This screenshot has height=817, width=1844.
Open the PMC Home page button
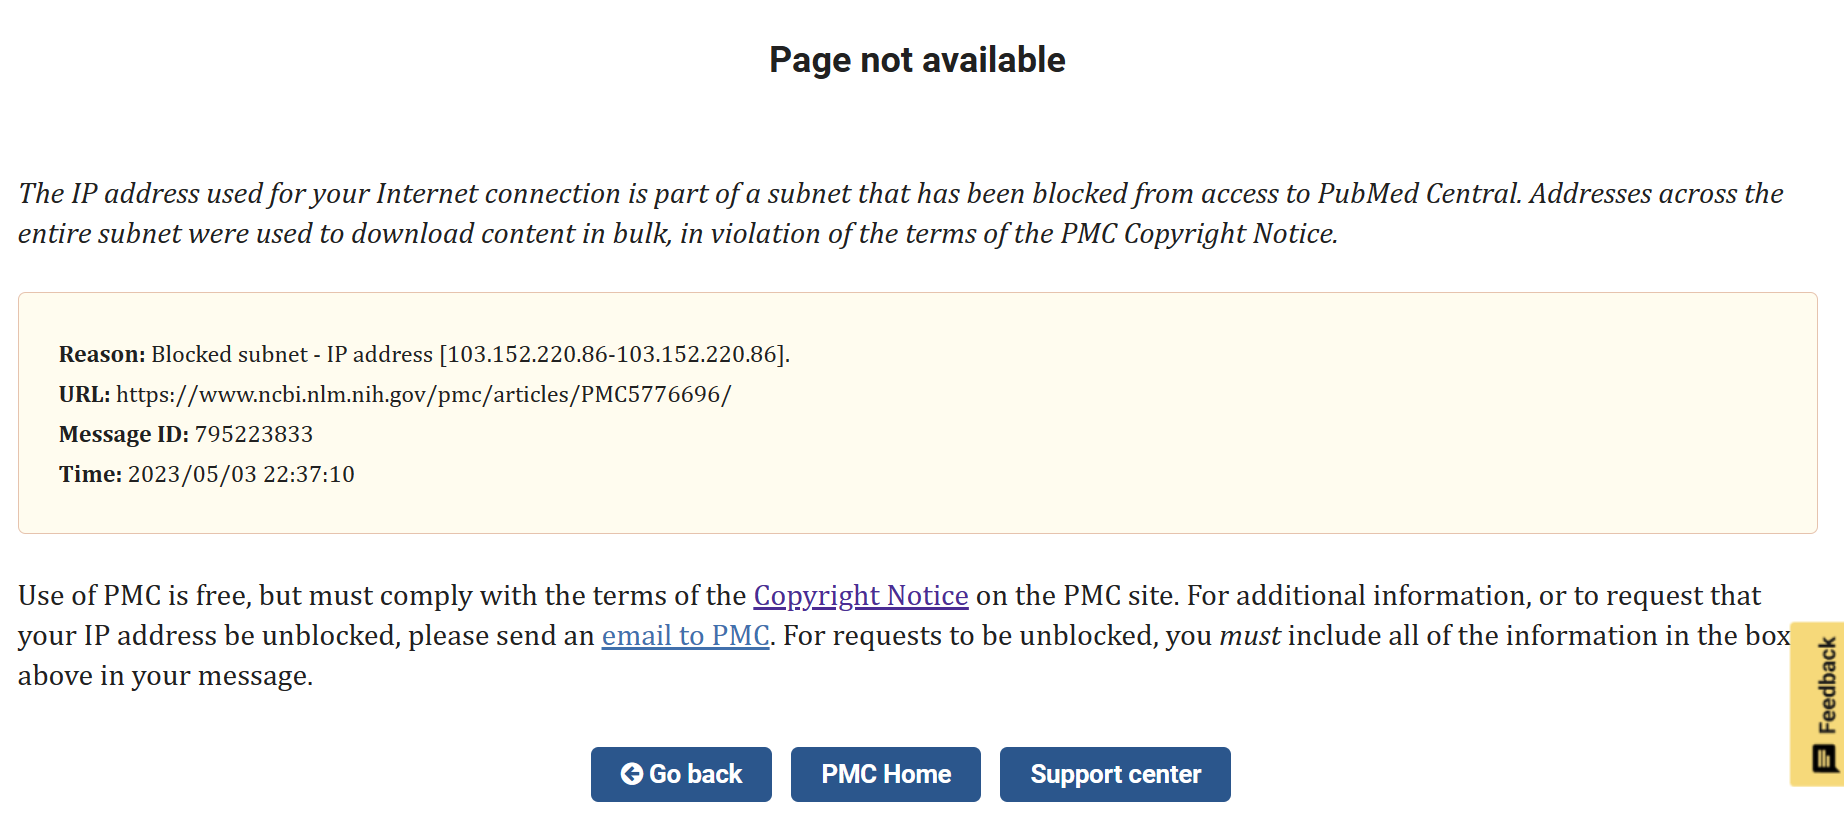(886, 774)
